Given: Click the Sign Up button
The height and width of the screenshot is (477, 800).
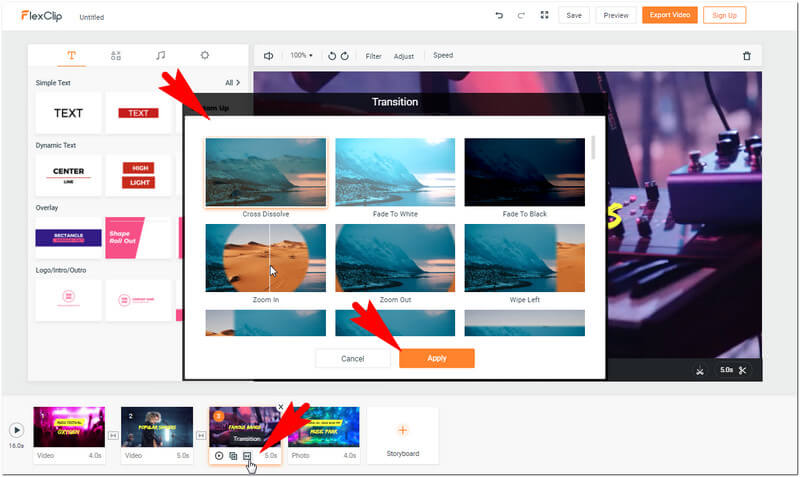Looking at the screenshot, I should pyautogui.click(x=724, y=15).
